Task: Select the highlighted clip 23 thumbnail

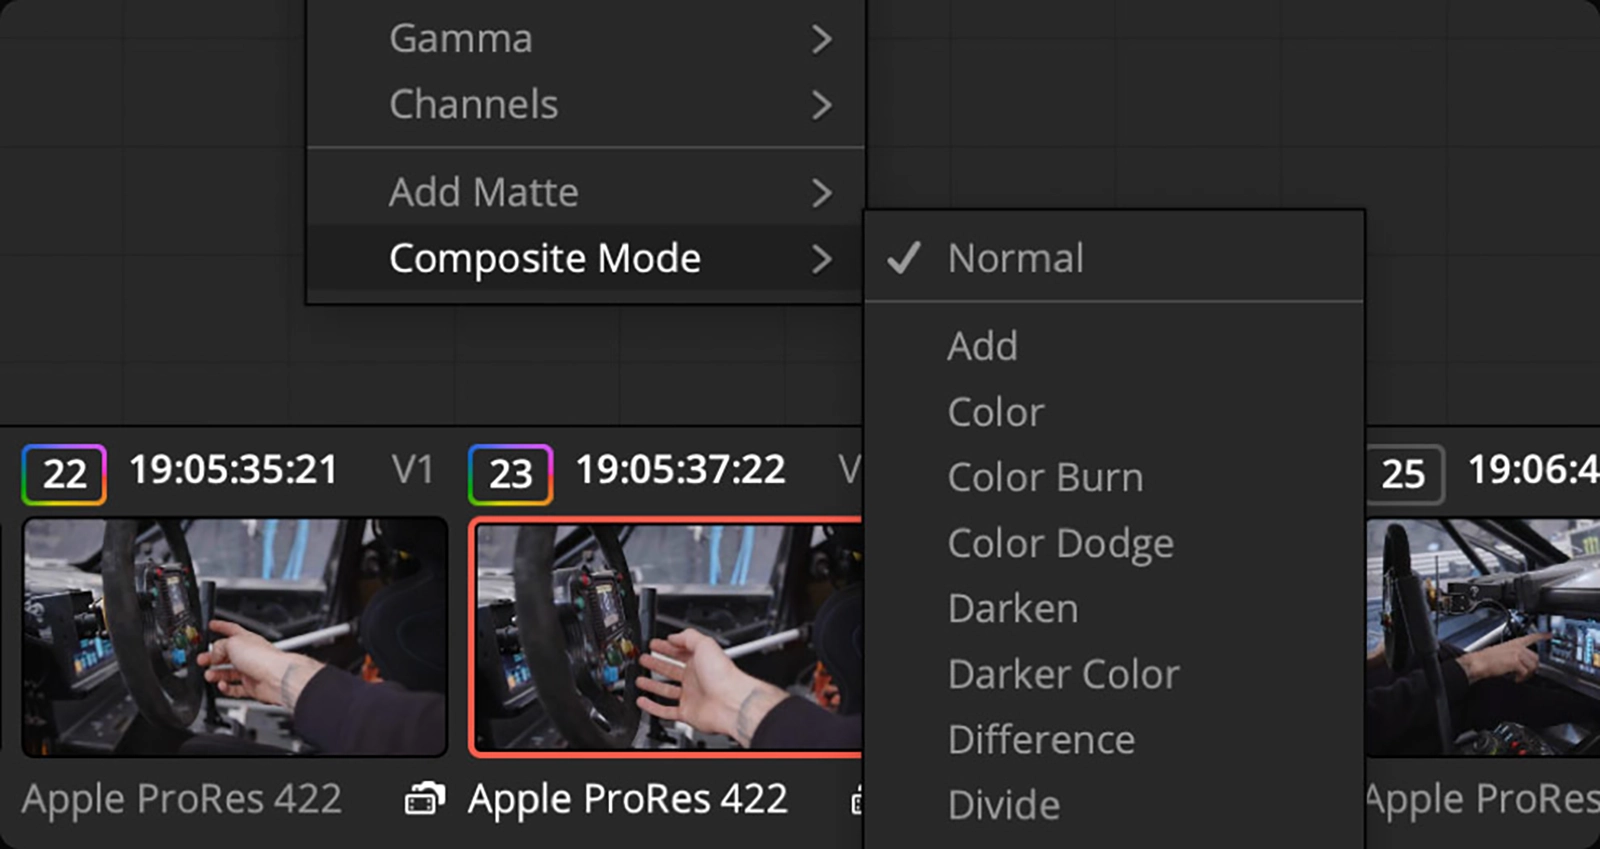Action: tap(666, 636)
